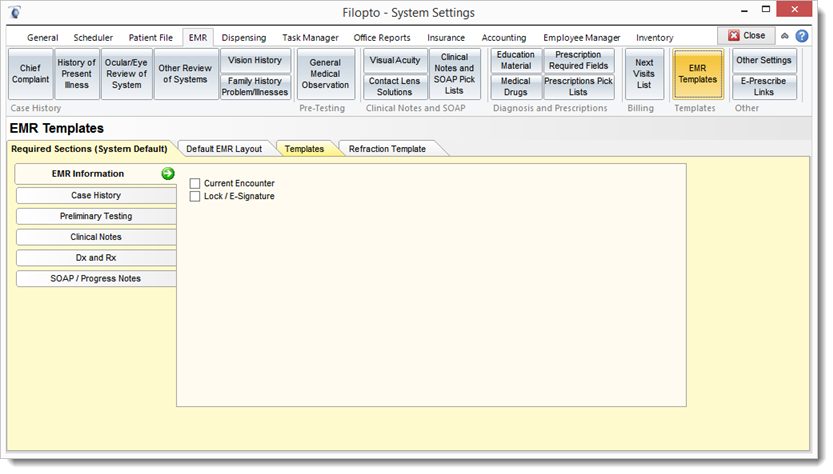The height and width of the screenshot is (474, 833).
Task: Collapse the ribbon with the small up arrow
Action: (x=785, y=36)
